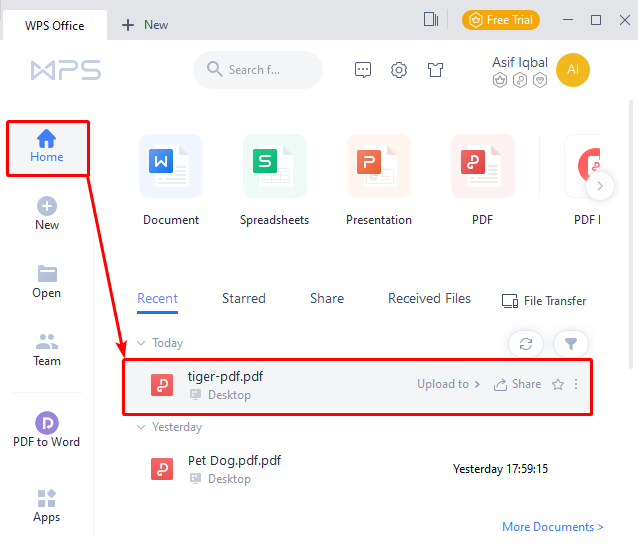Go to the Home sidebar item
Viewport: 638px width, 558px height.
[x=47, y=148]
